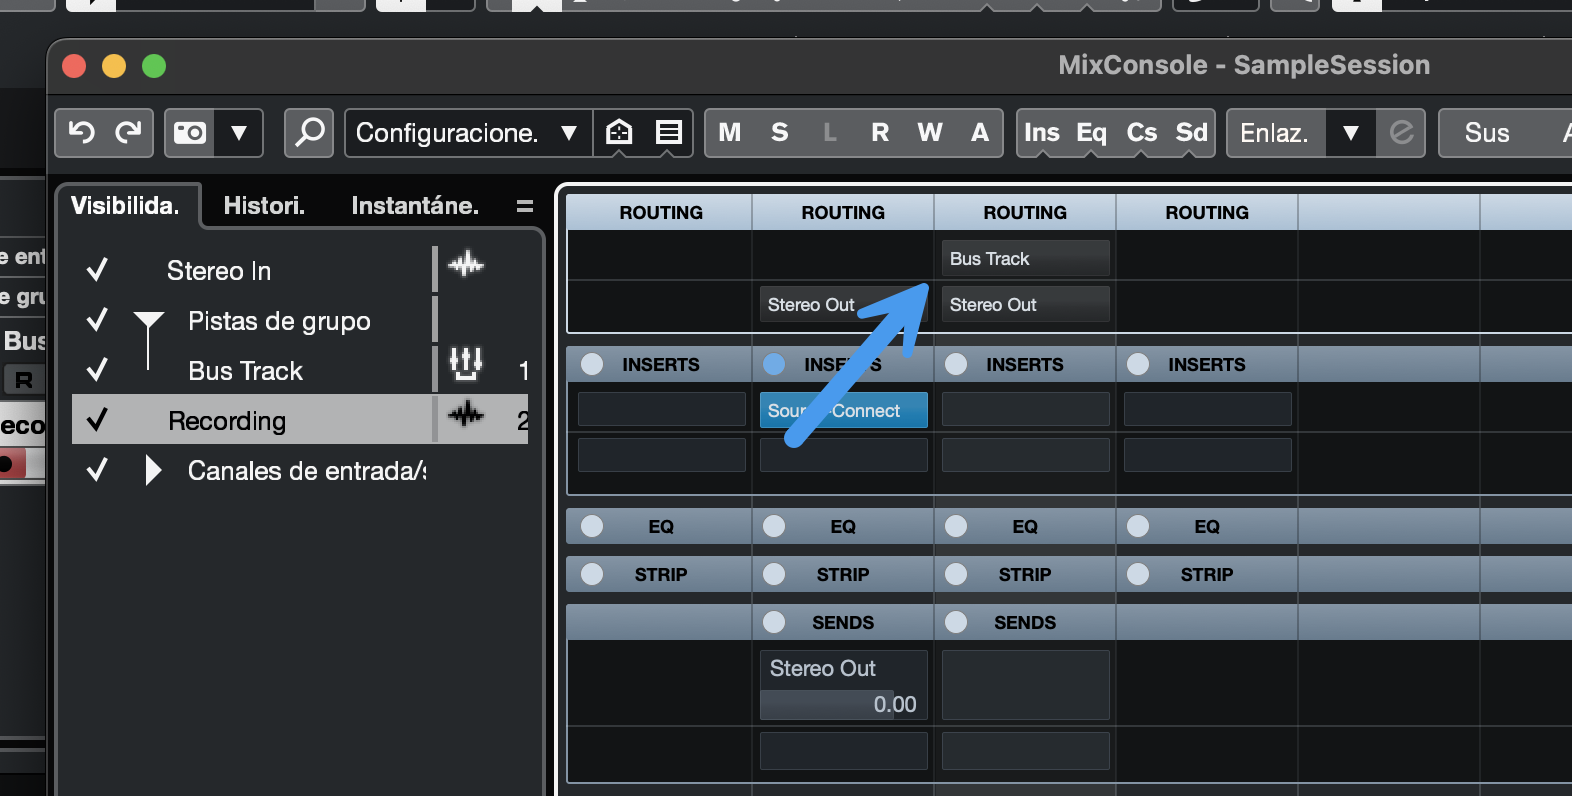This screenshot has height=796, width=1572.
Task: Click the redo arrow icon
Action: click(x=128, y=133)
